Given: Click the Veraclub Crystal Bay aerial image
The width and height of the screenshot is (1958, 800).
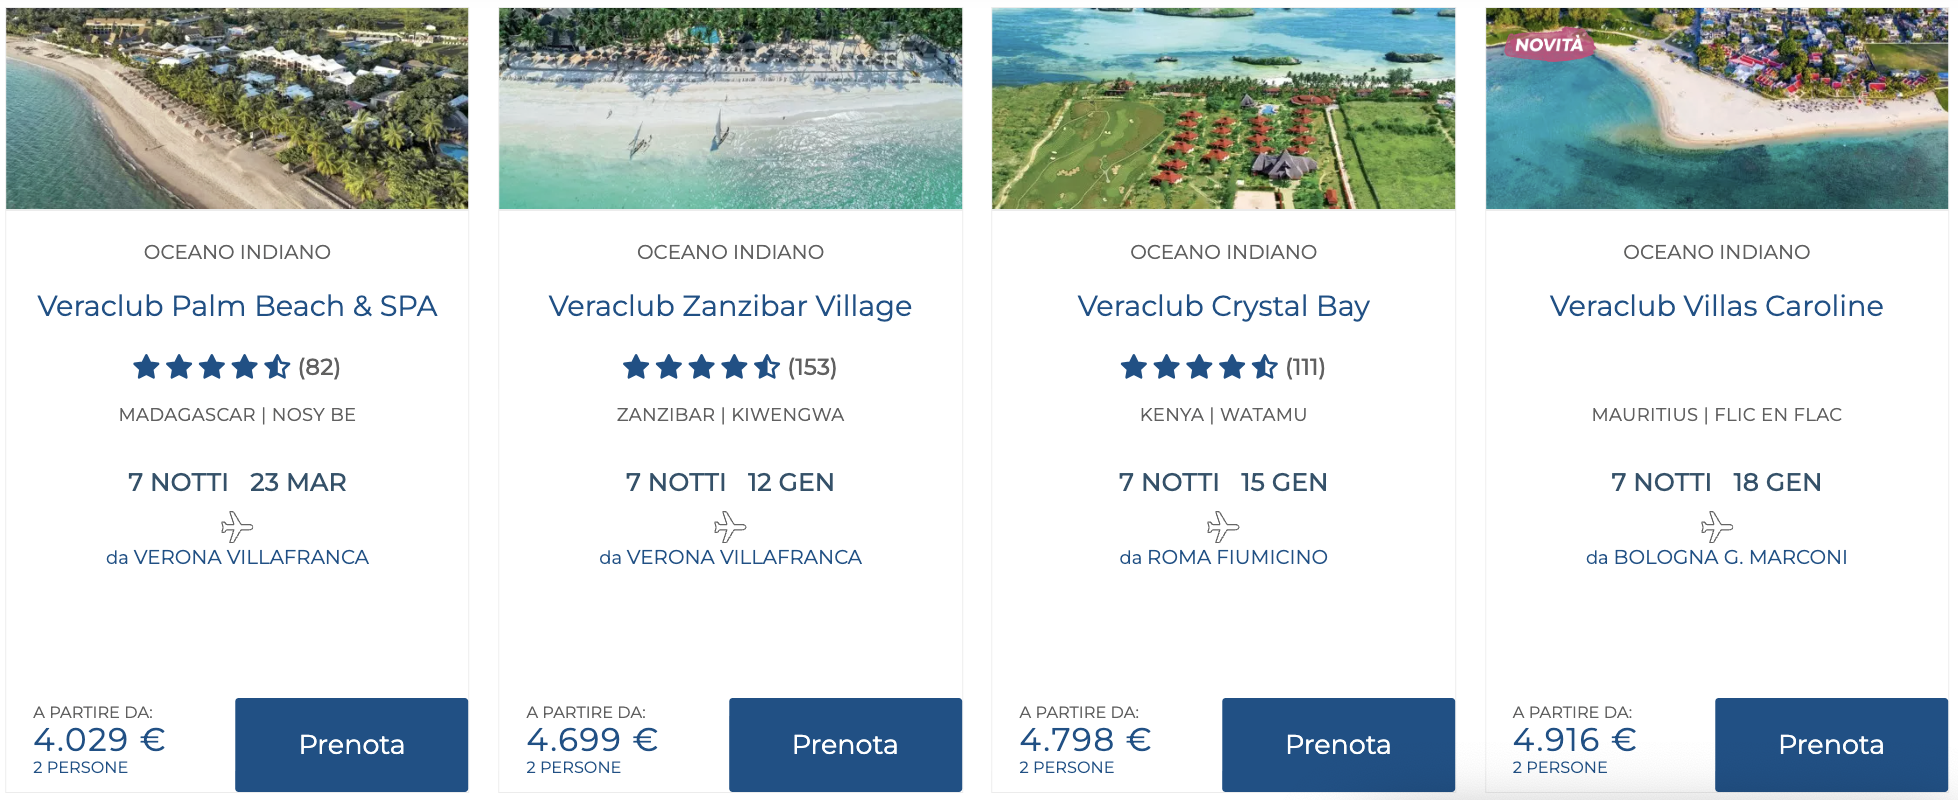Looking at the screenshot, I should pyautogui.click(x=1222, y=106).
